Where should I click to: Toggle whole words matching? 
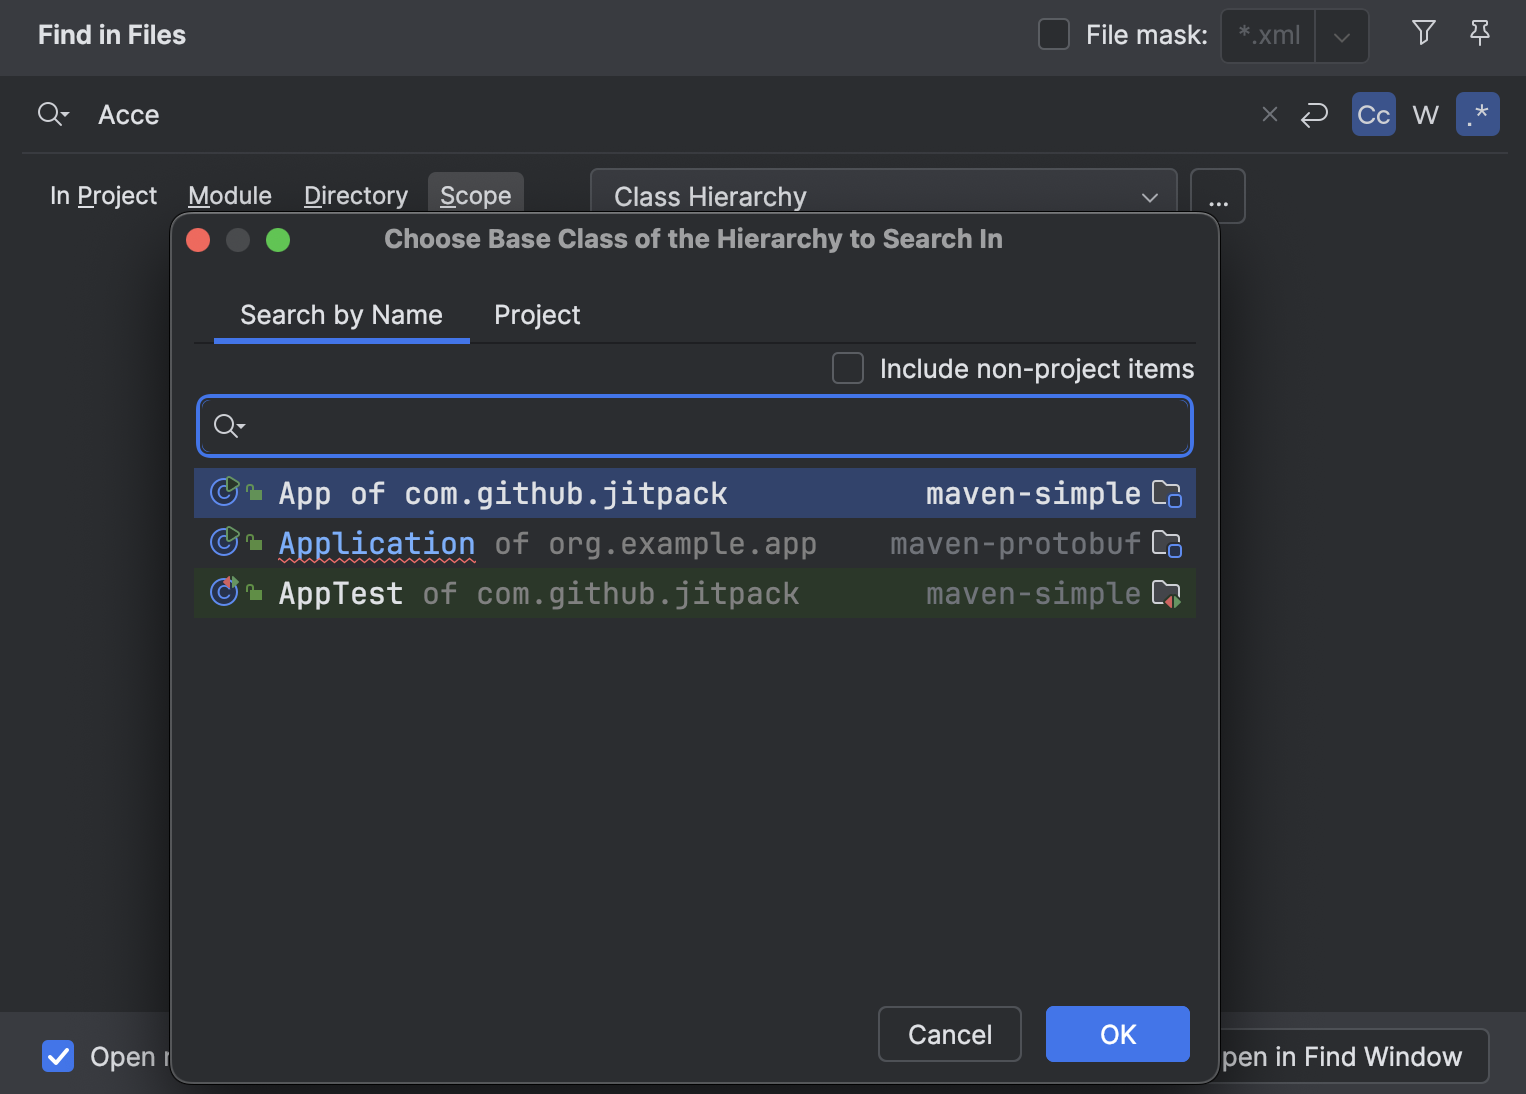1425,114
